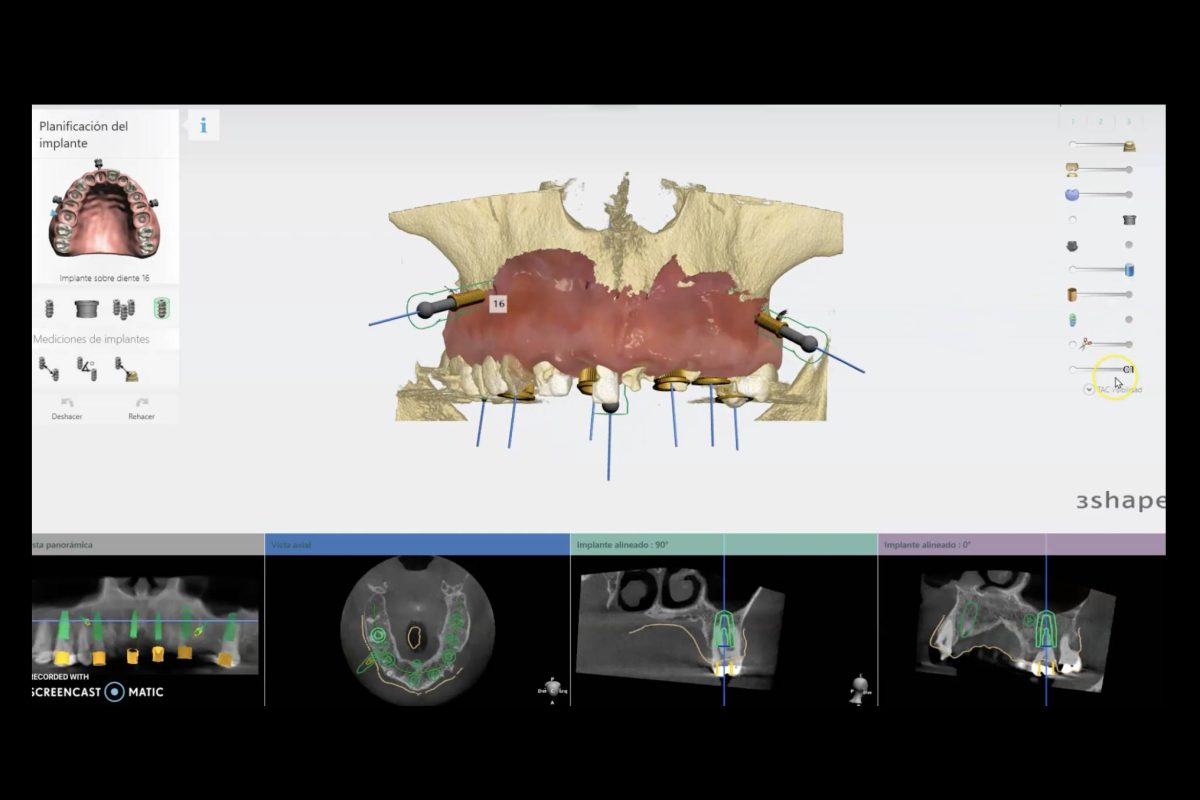
Task: Select the single implant tool icon
Action: click(49, 309)
